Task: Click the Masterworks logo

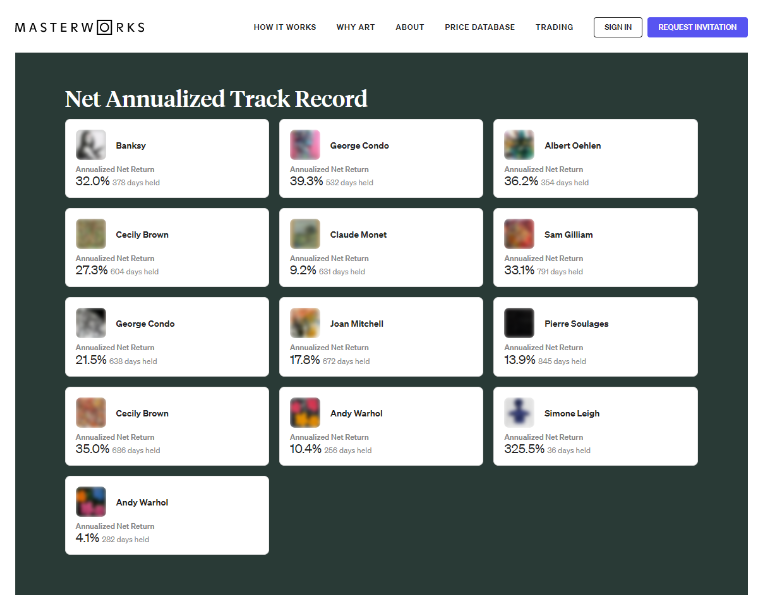Action: tap(80, 27)
